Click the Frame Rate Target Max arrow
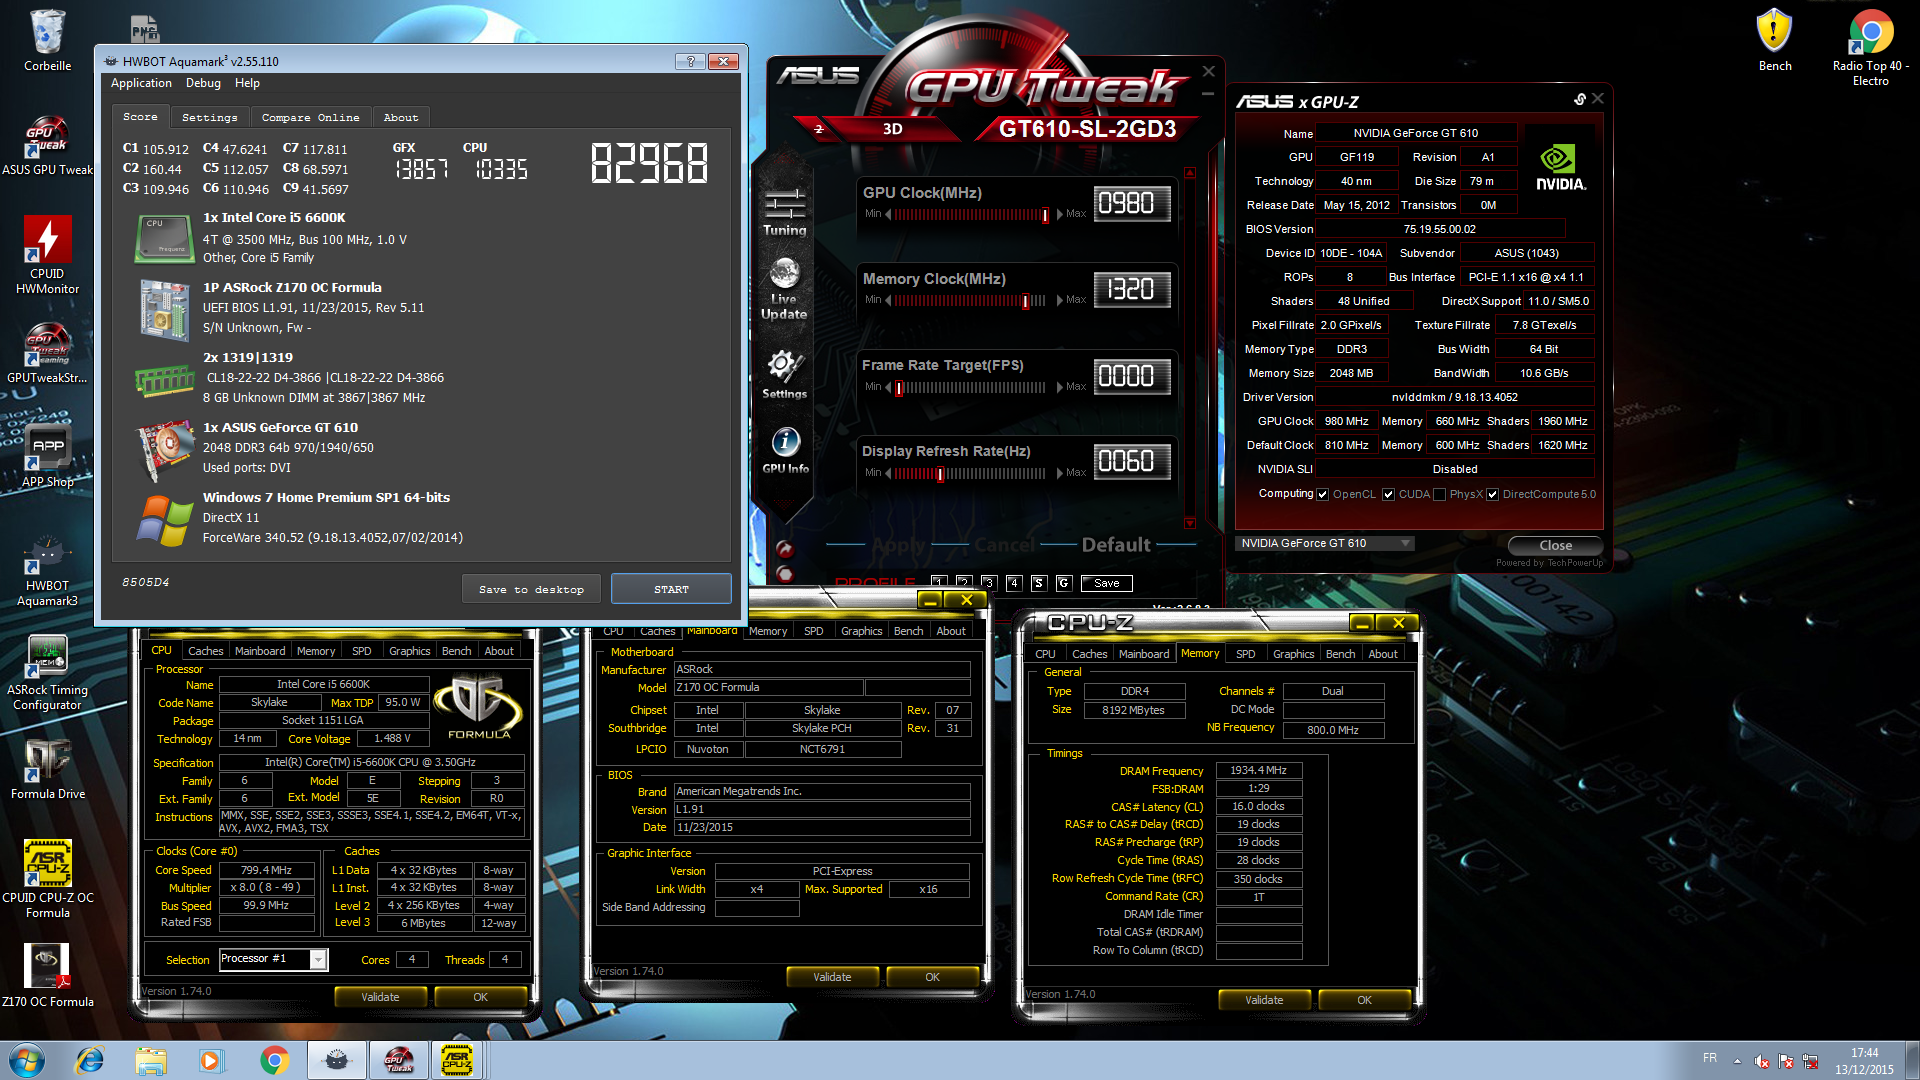1920x1080 pixels. [1059, 387]
